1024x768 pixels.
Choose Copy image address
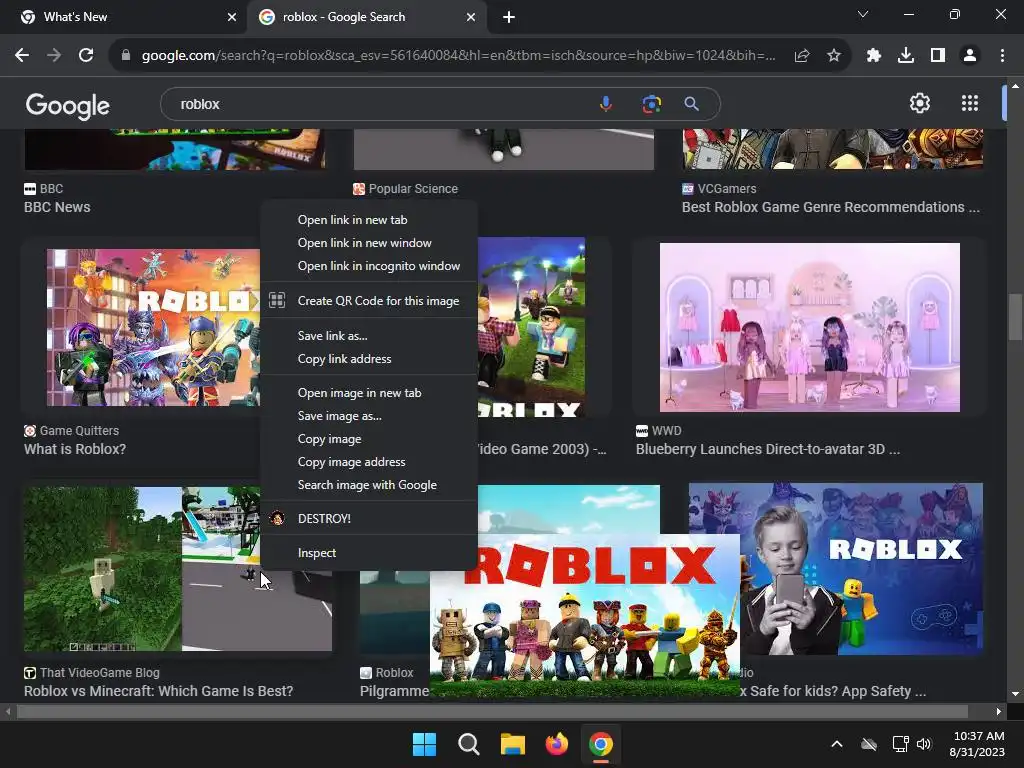pyautogui.click(x=369, y=462)
